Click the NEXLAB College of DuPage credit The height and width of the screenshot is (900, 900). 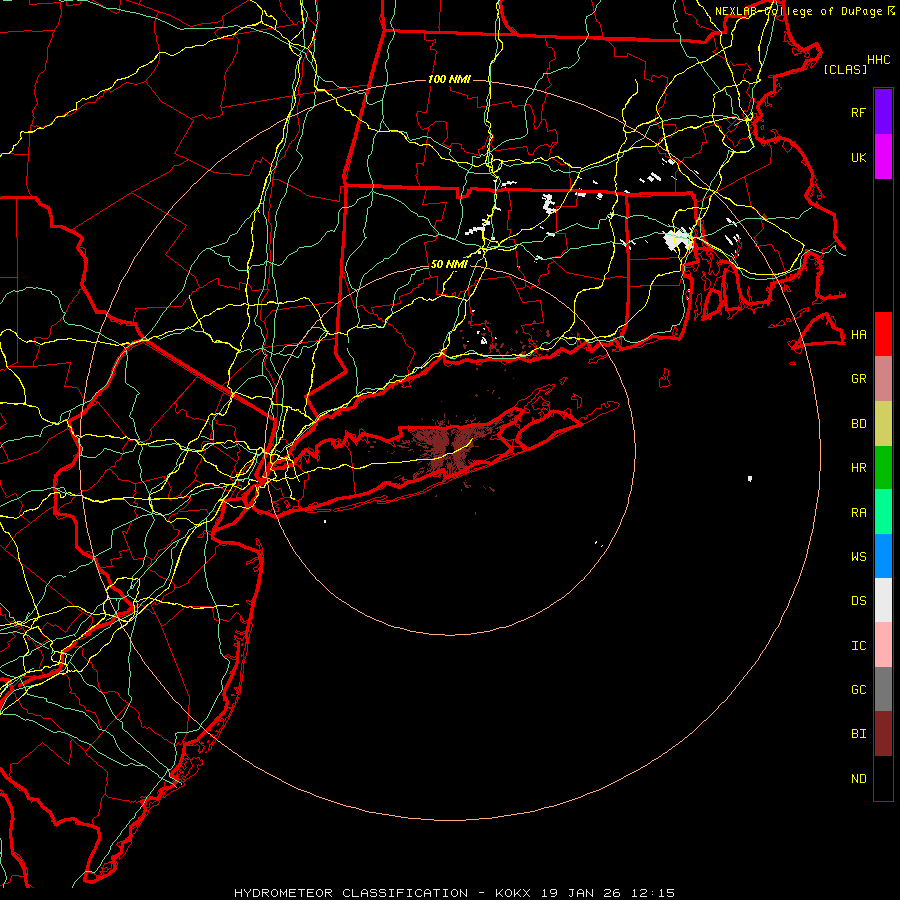coord(804,11)
